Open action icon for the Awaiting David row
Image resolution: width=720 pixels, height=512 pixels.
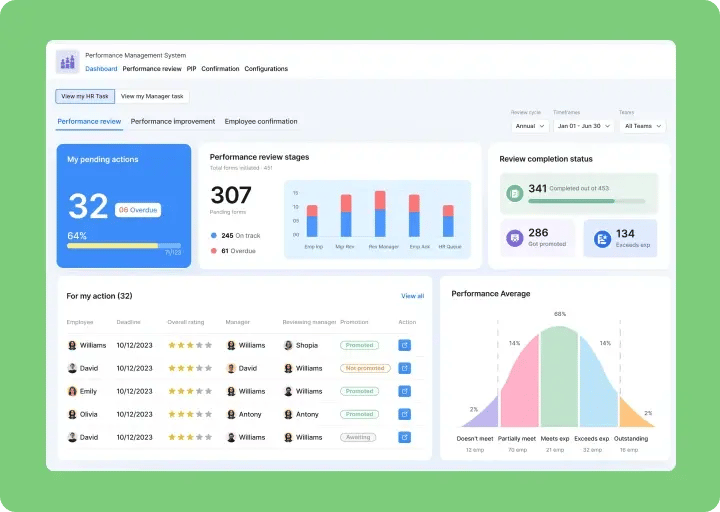click(x=405, y=437)
